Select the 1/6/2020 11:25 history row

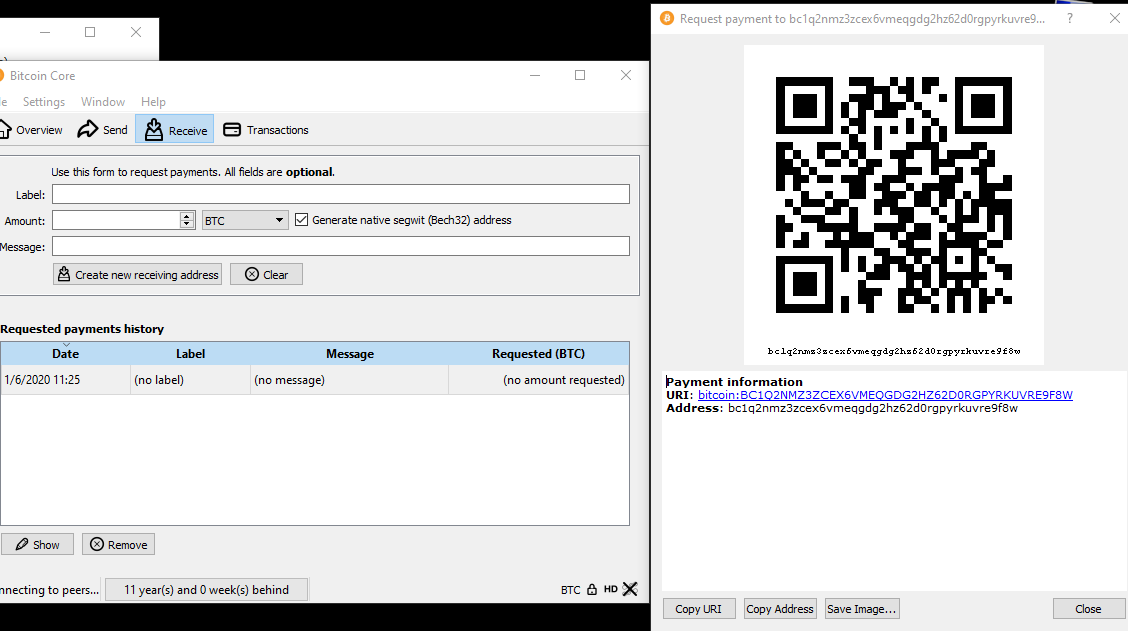[315, 380]
